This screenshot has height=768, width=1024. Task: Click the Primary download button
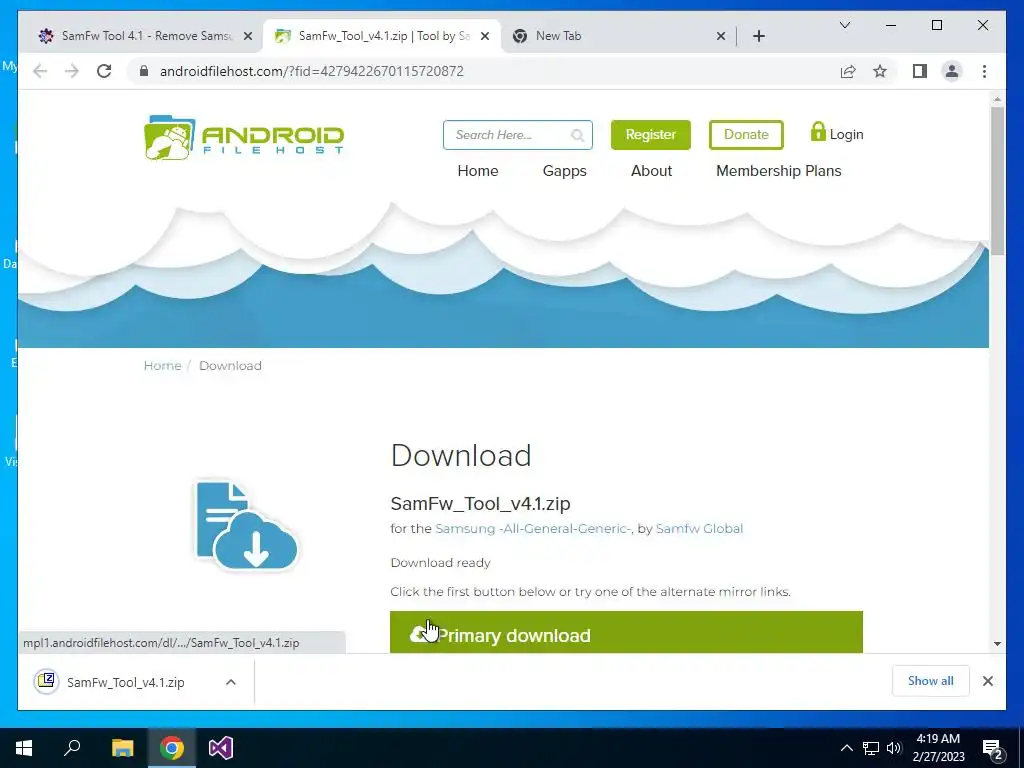coord(626,632)
